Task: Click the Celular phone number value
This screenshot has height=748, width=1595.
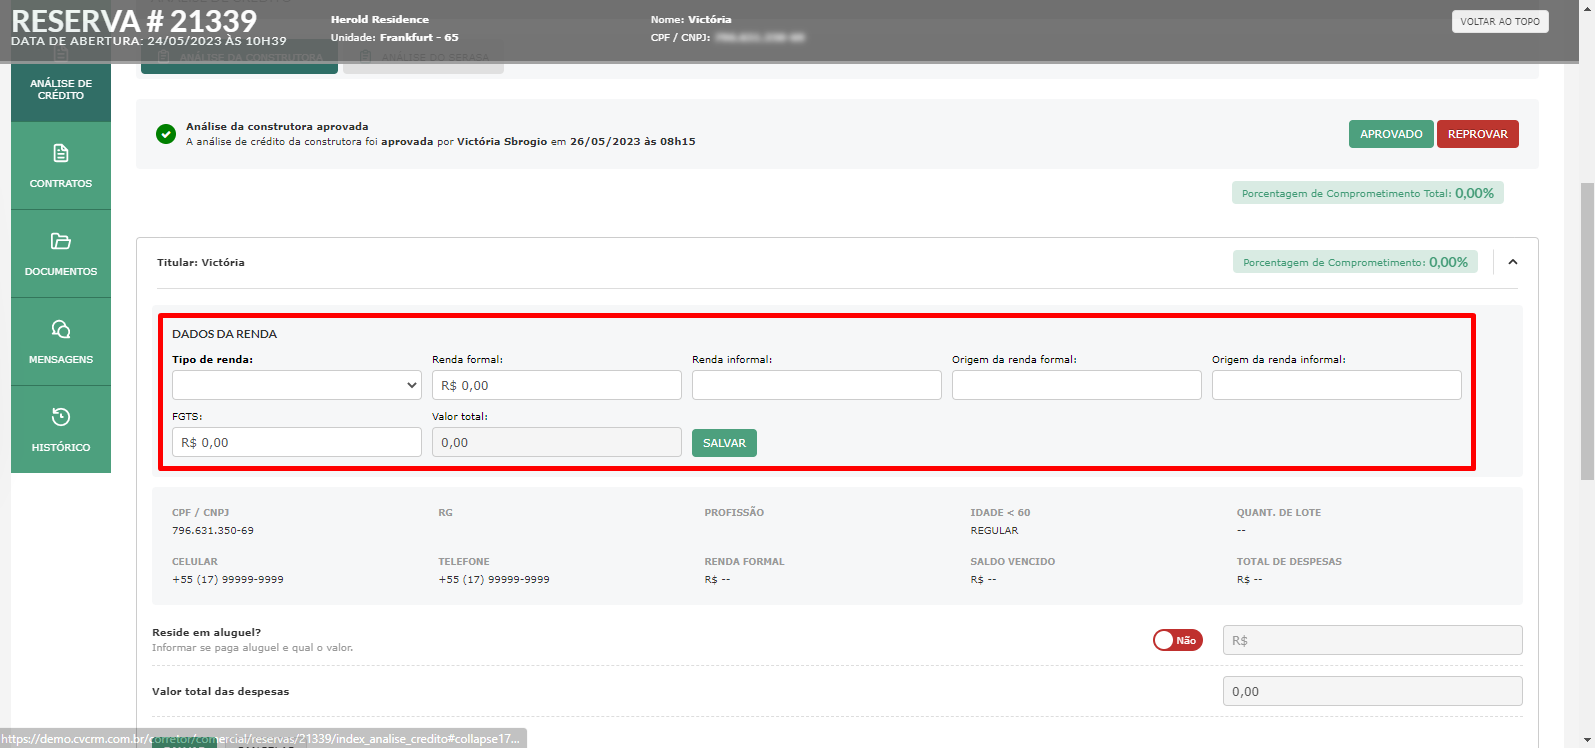Action: pyautogui.click(x=228, y=580)
